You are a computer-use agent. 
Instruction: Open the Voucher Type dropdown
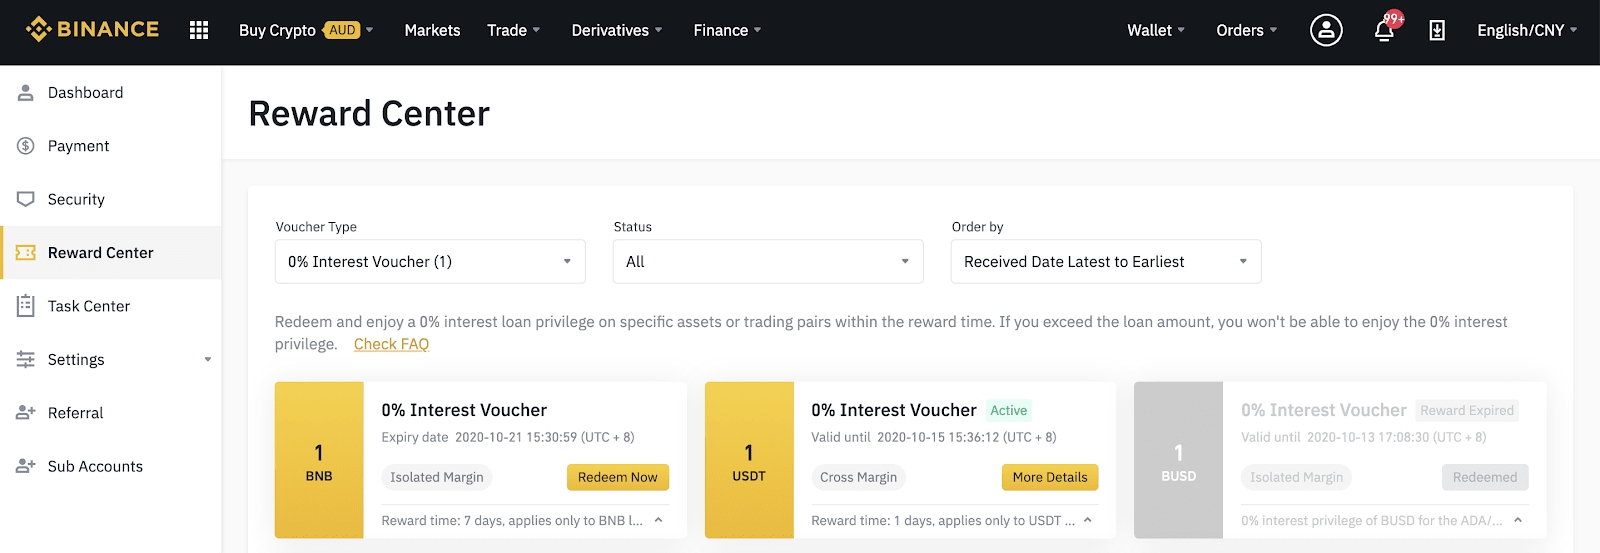(x=429, y=262)
